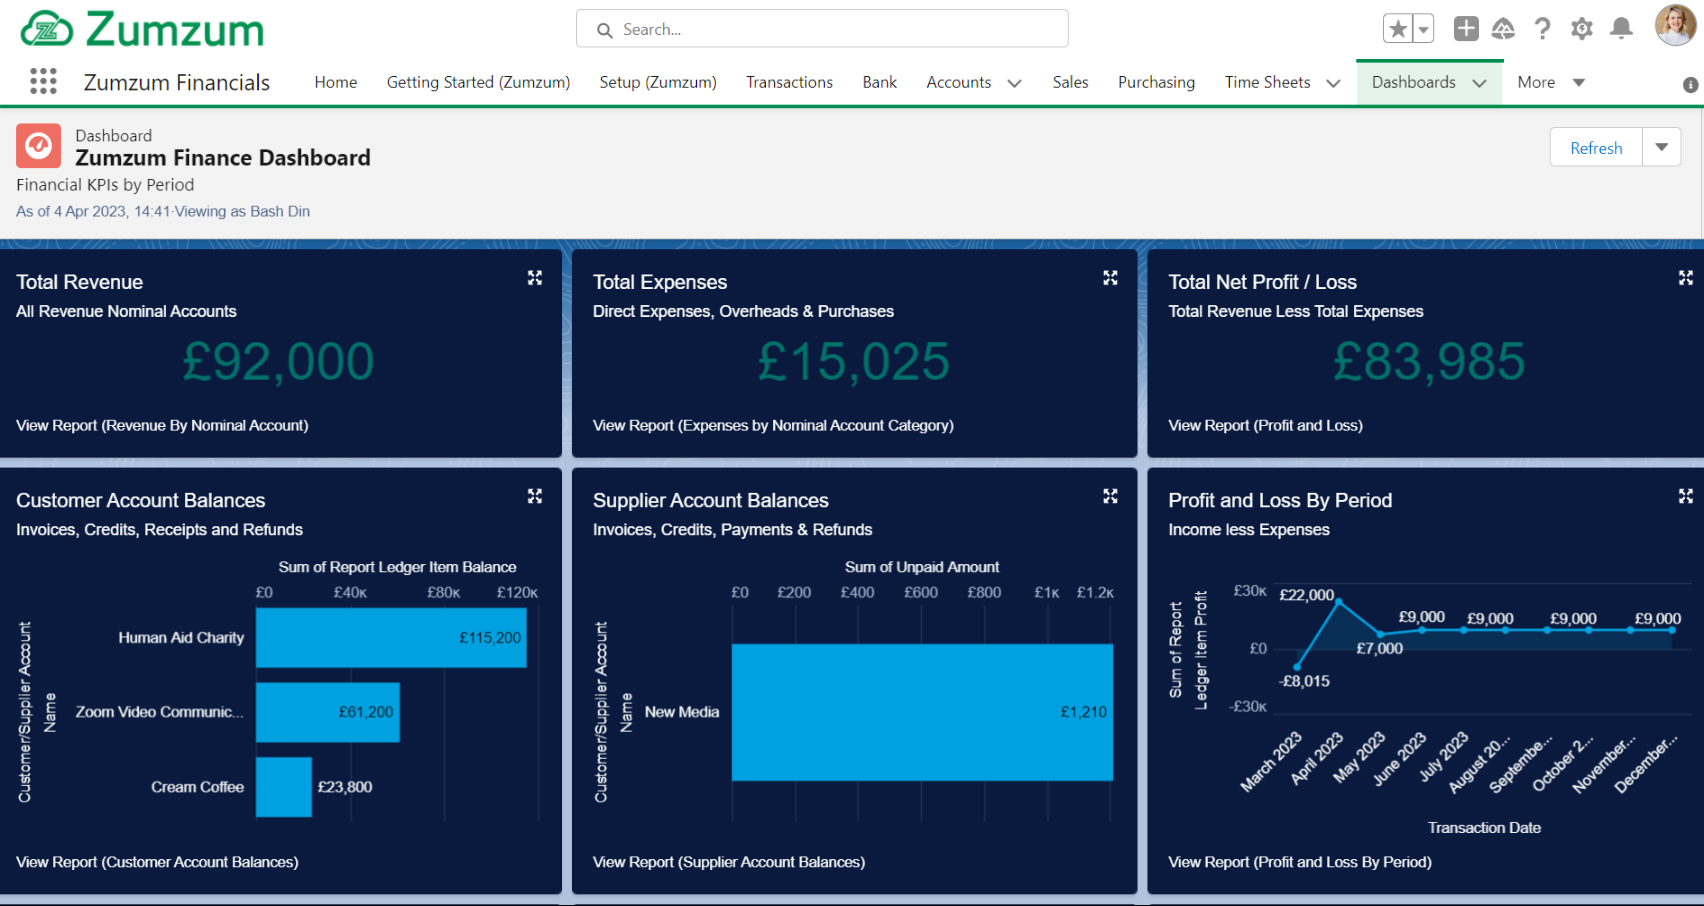This screenshot has width=1704, height=906.
Task: Open the dropdown beside Refresh
Action: tap(1661, 148)
